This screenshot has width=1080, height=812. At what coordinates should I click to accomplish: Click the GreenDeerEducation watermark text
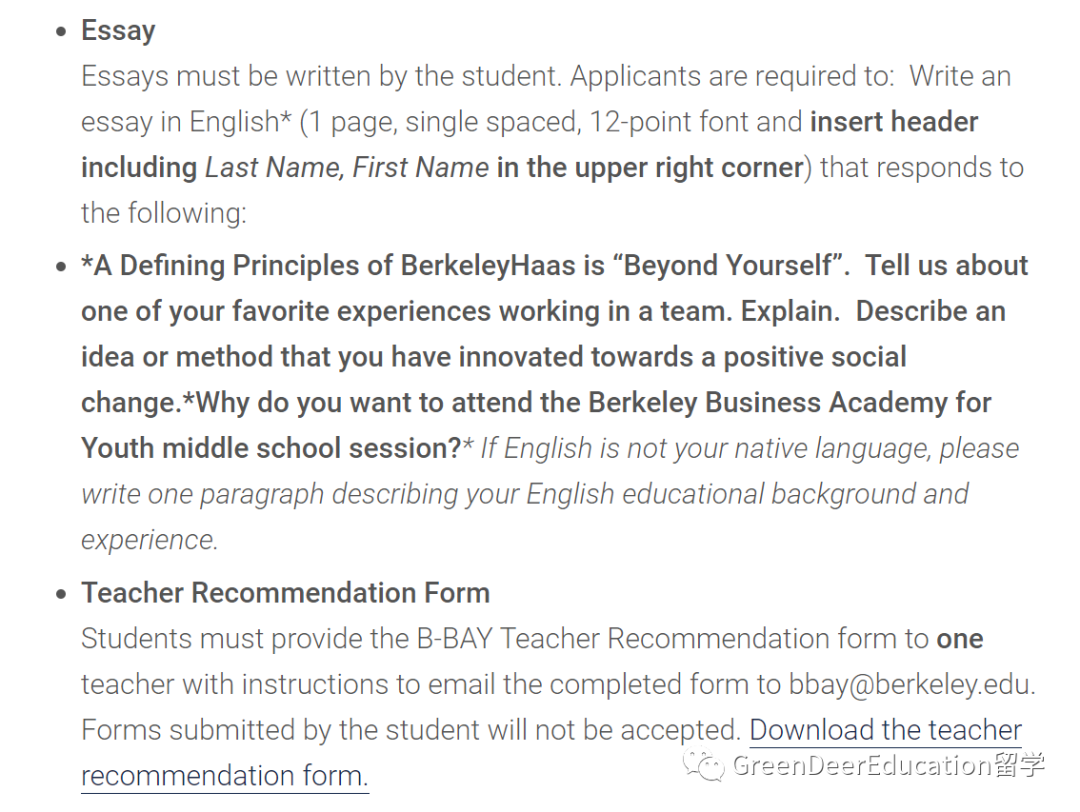point(888,765)
